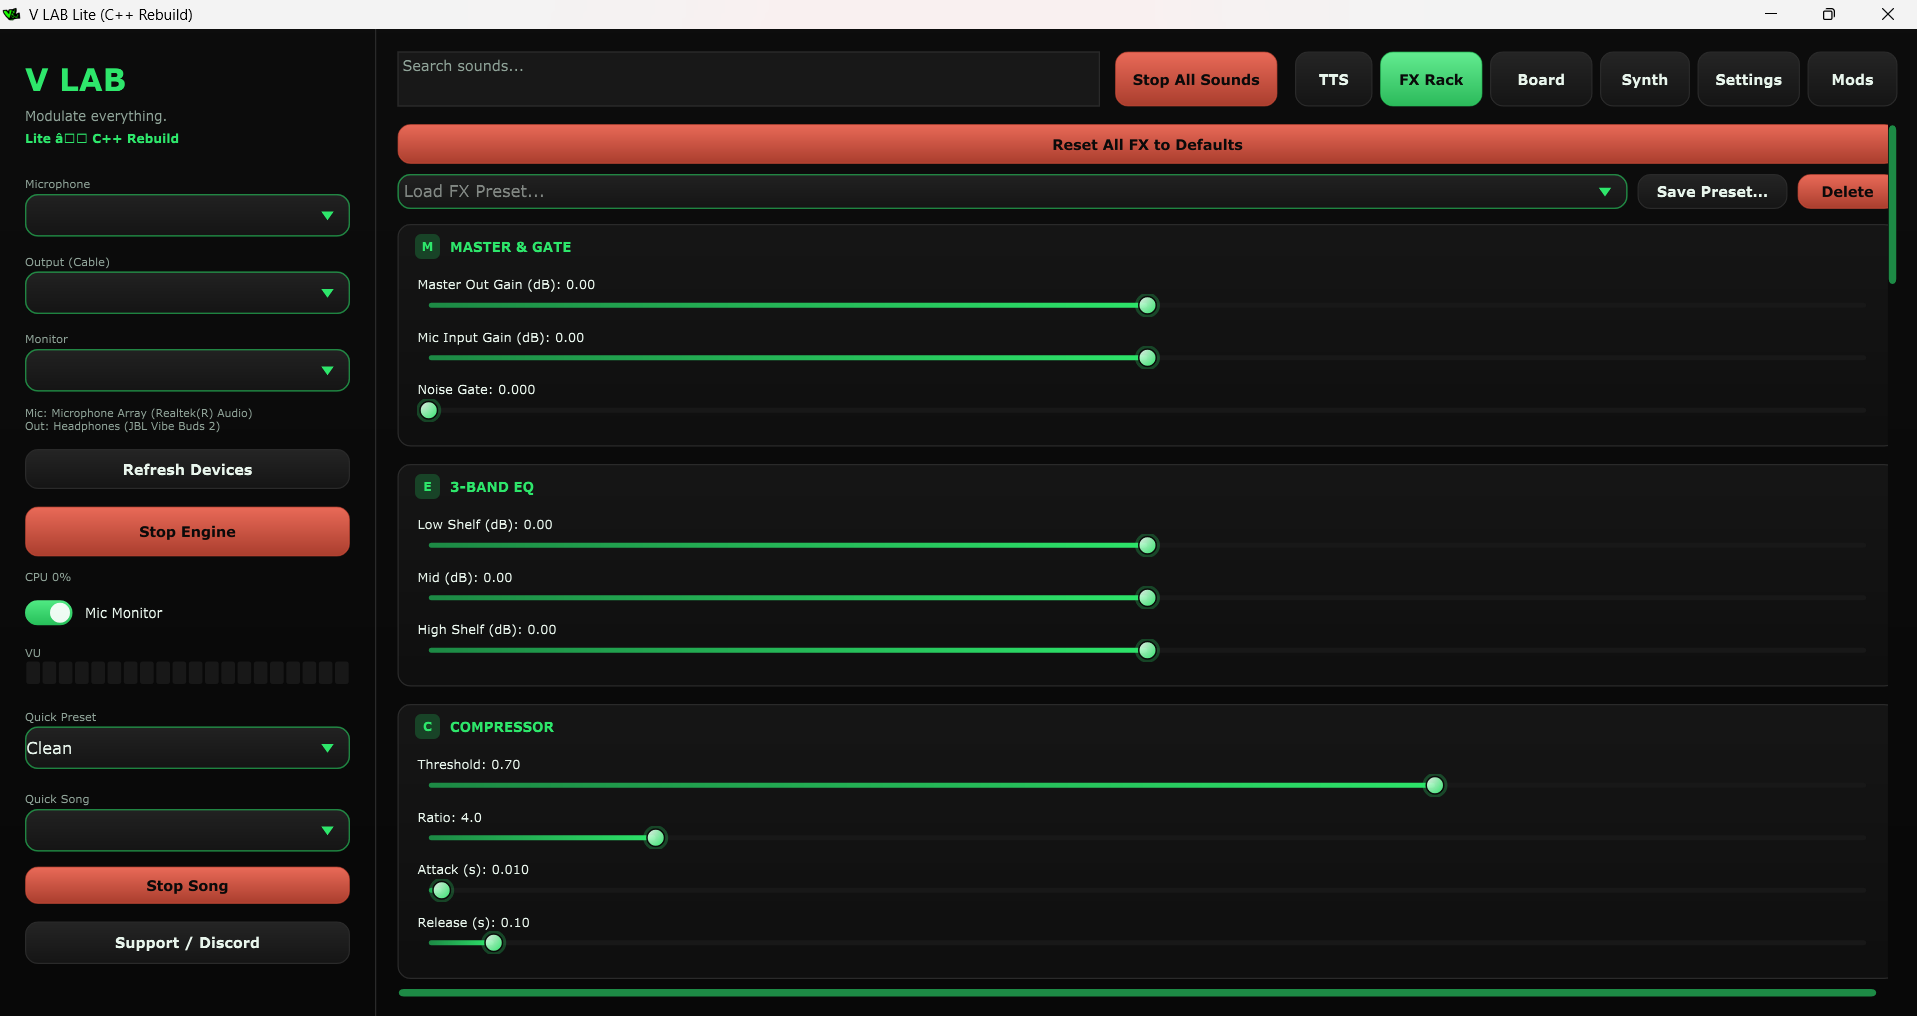Click the CPU 0% readout
Viewport: 1917px width, 1016px height.
coord(48,577)
